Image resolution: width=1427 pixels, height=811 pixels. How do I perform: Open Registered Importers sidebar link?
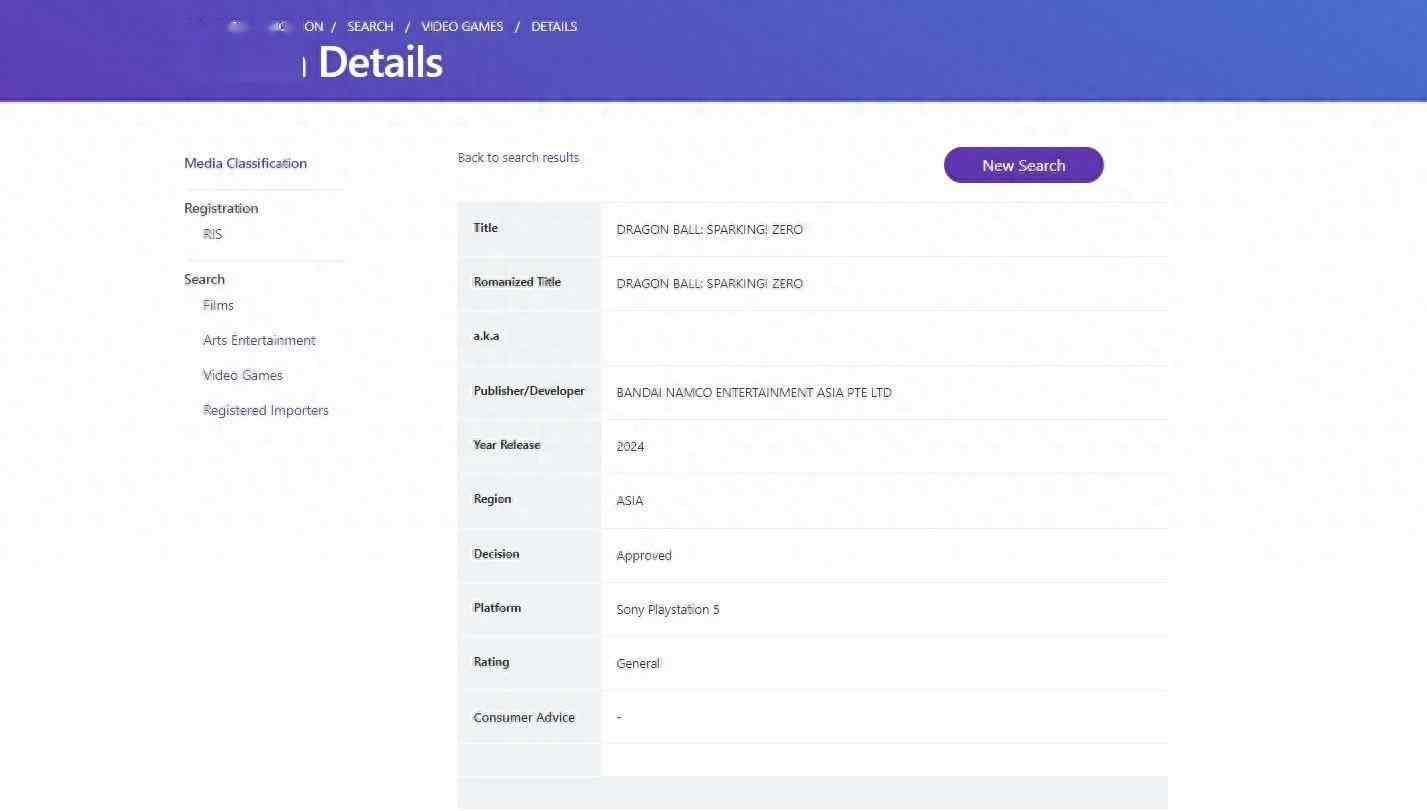click(265, 410)
